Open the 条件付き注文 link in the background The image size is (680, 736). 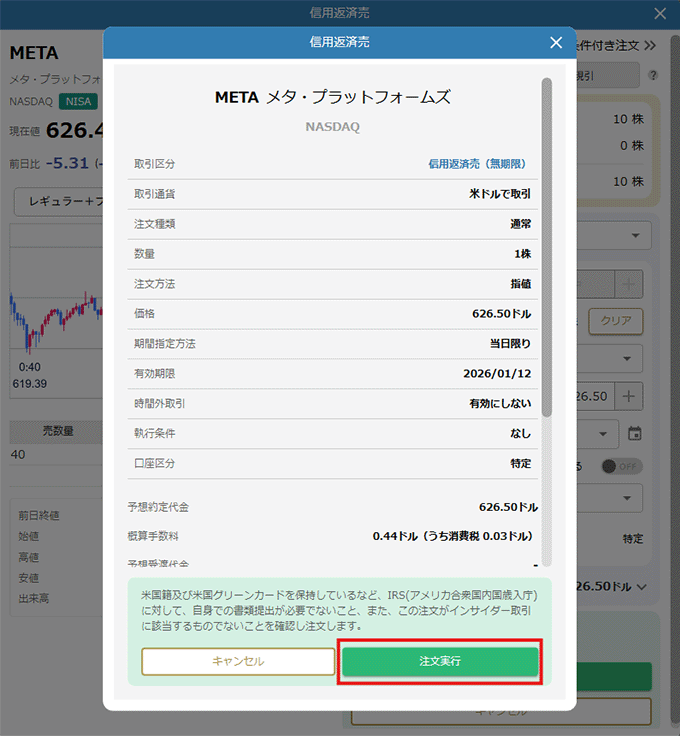coord(615,46)
